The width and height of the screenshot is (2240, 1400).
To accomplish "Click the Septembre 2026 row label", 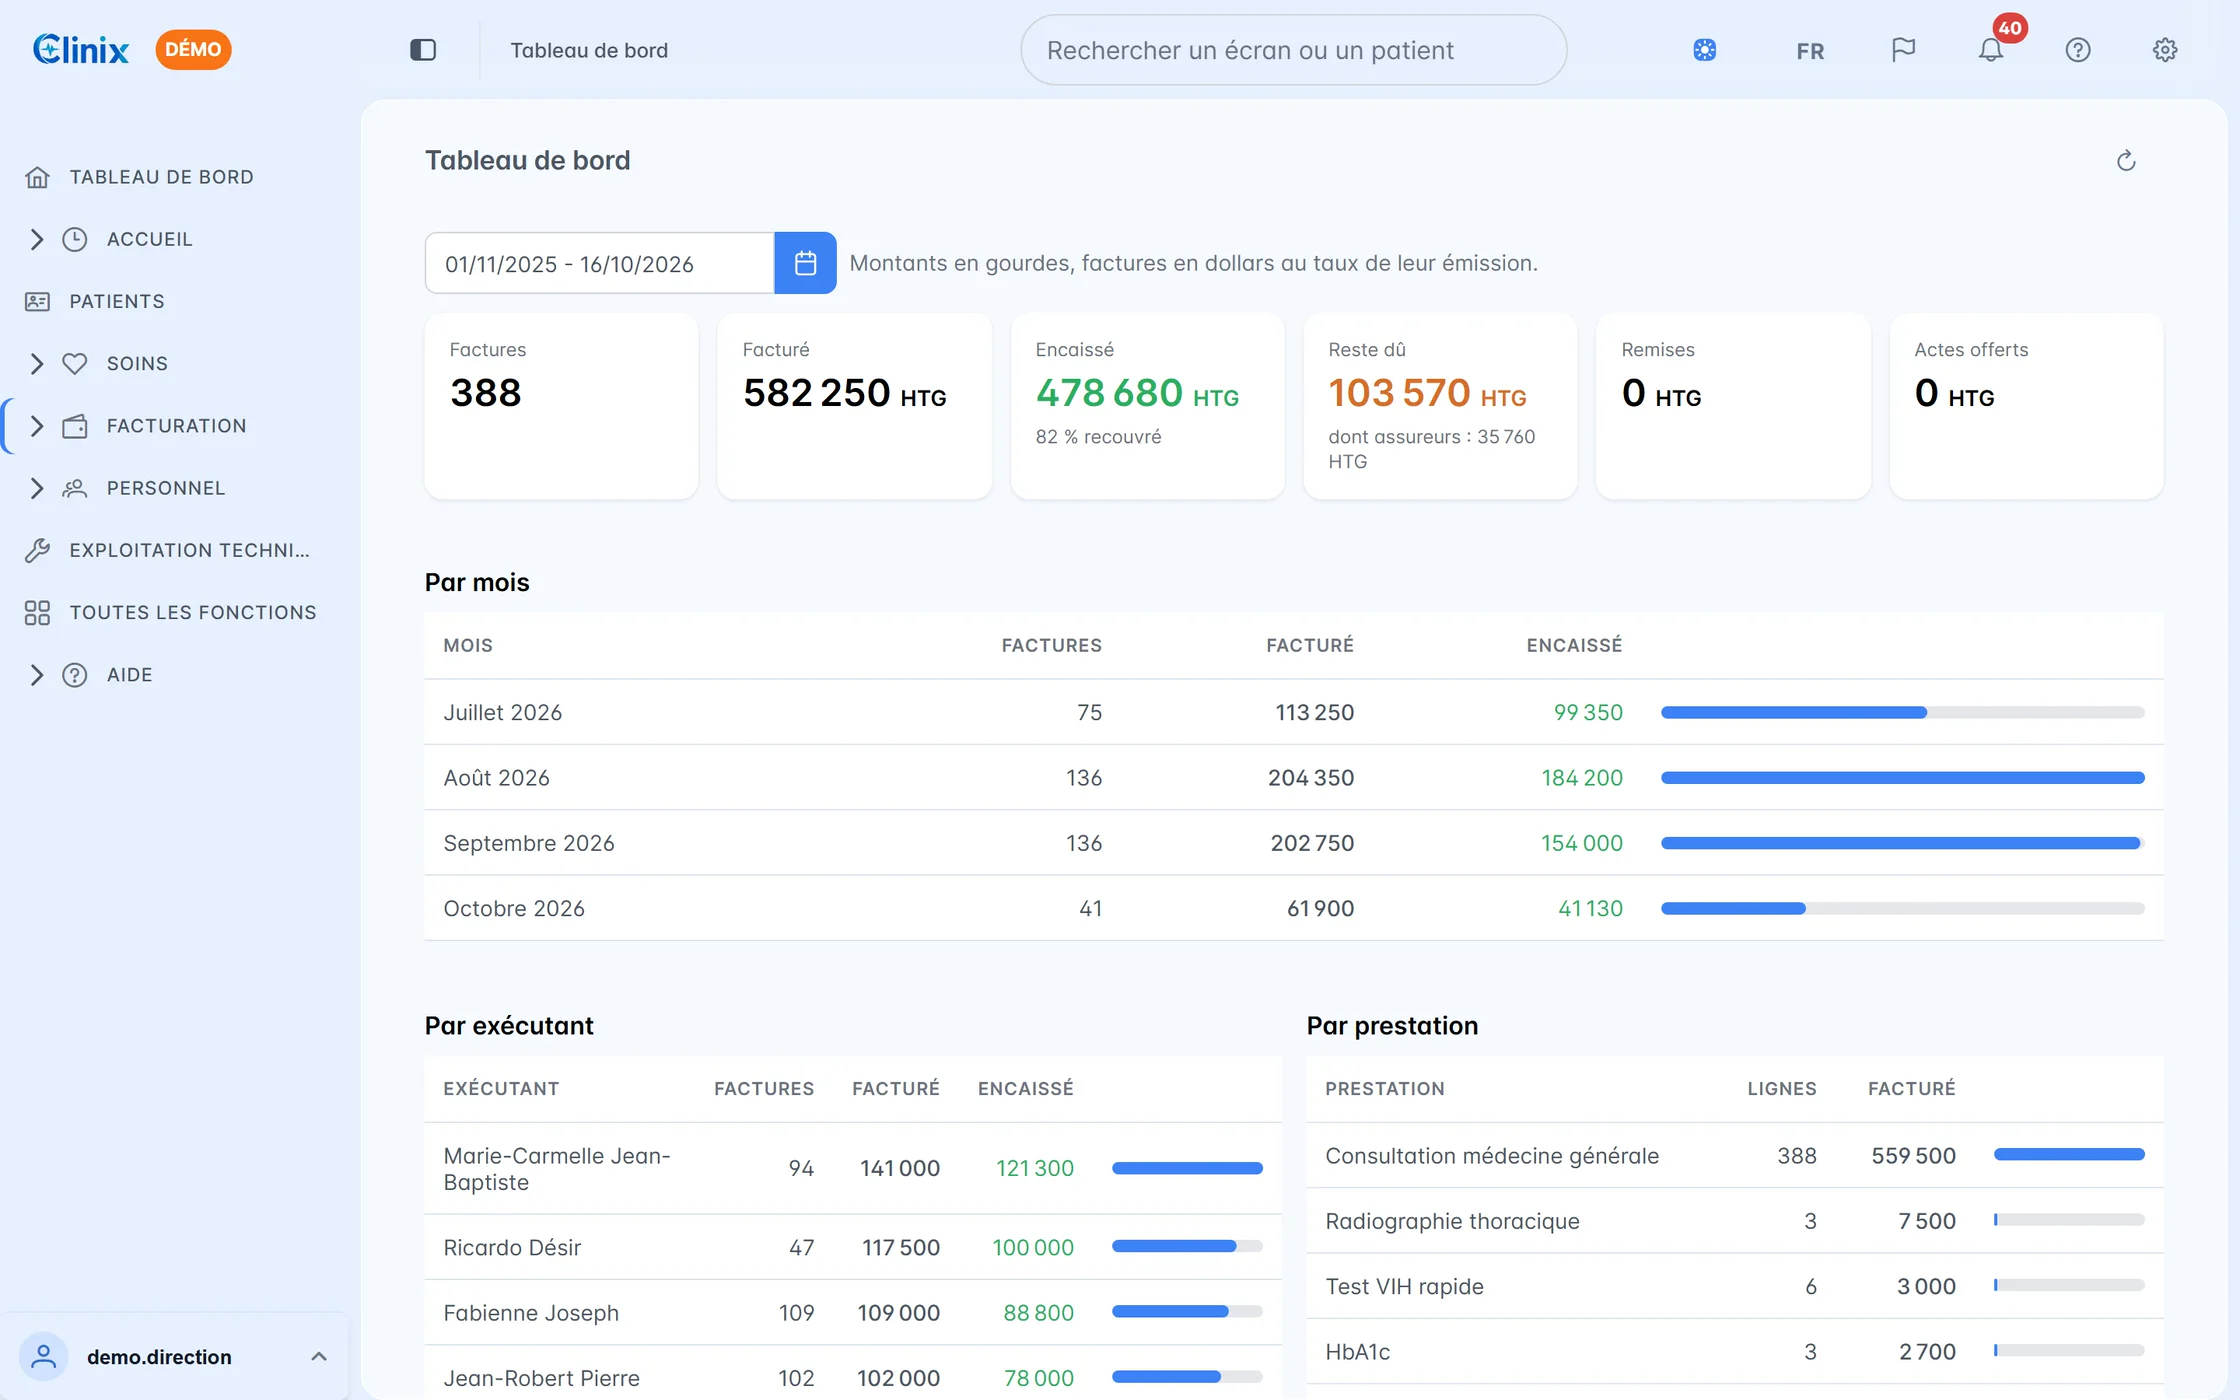I will coord(528,843).
